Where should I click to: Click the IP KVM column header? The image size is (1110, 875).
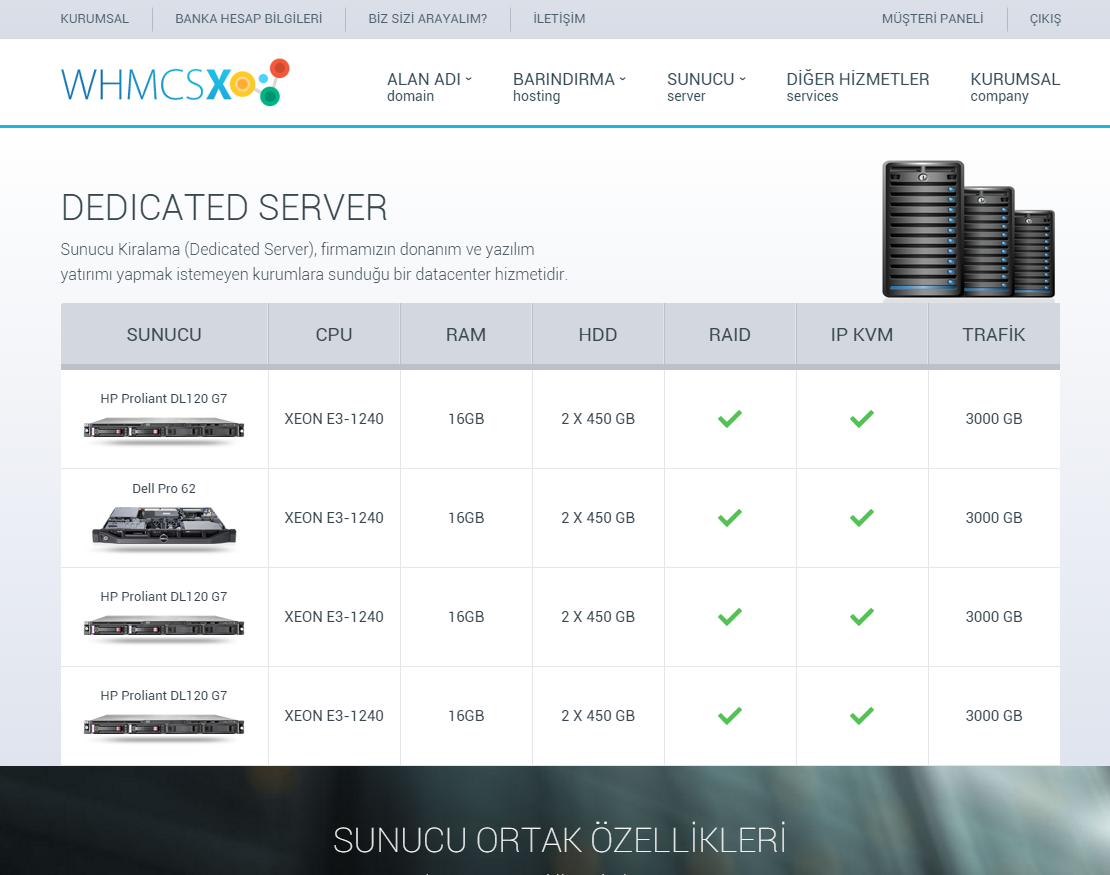coord(862,335)
